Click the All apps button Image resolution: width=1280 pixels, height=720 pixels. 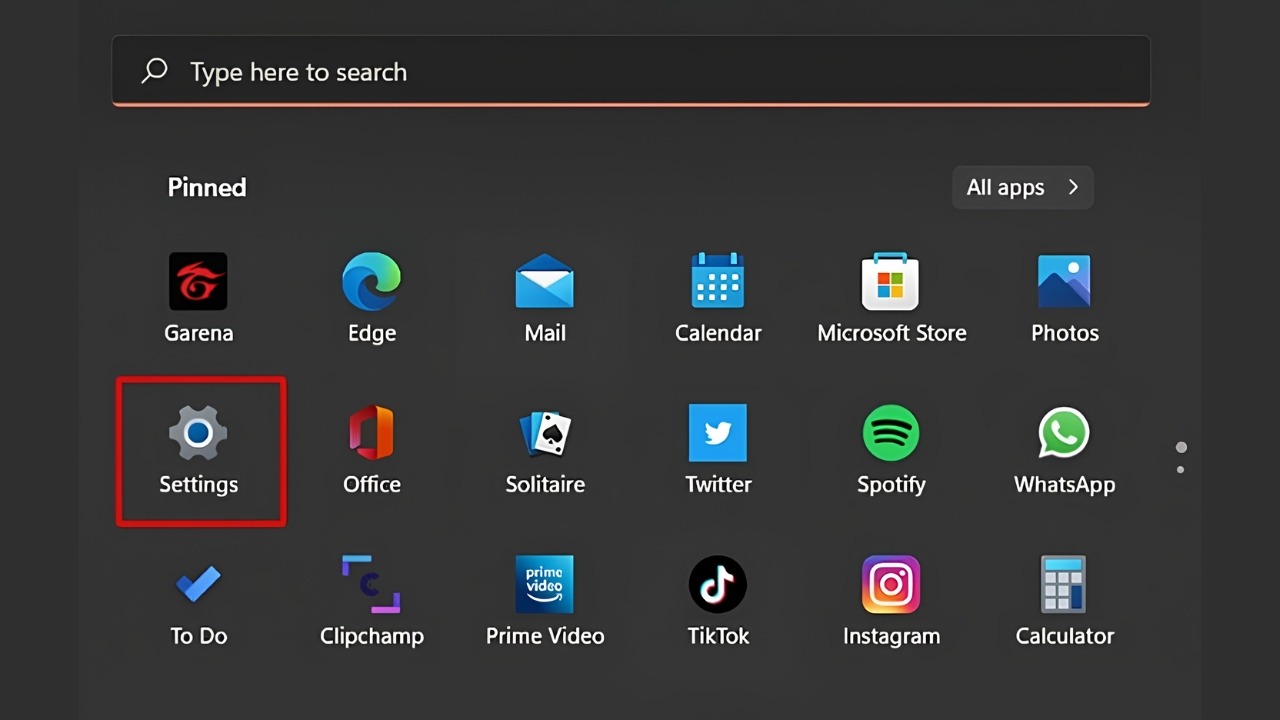click(x=1023, y=187)
